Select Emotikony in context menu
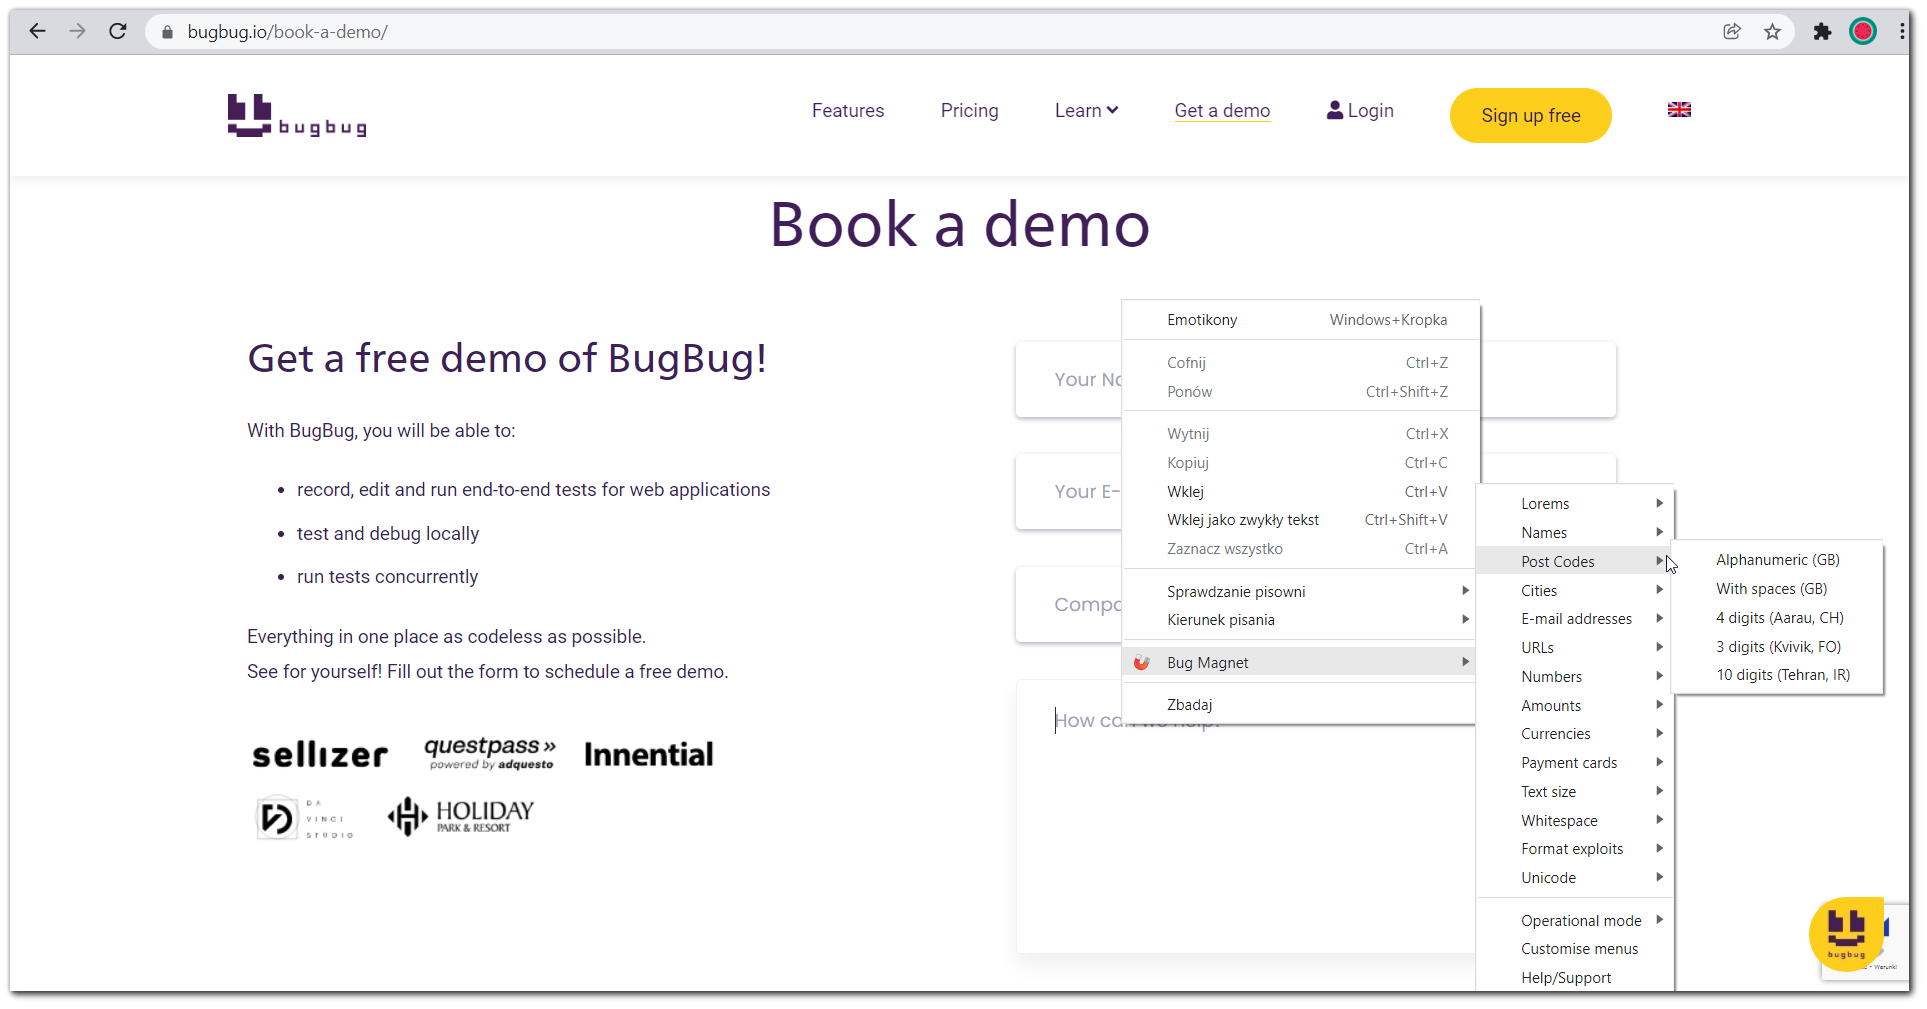Viewport: 1927px width, 1009px height. 1299,320
